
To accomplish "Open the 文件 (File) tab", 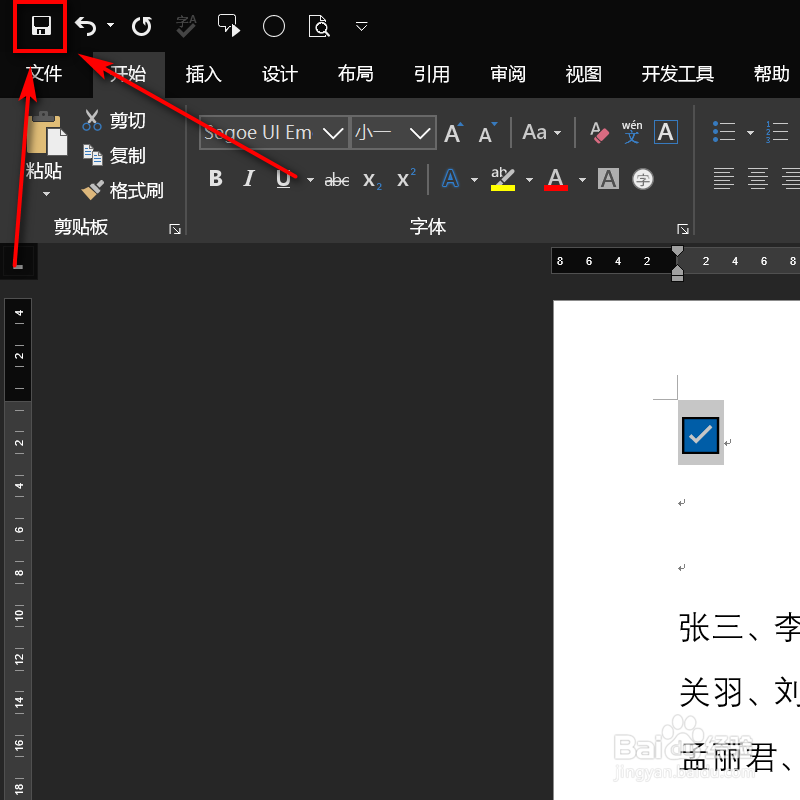I will point(44,74).
